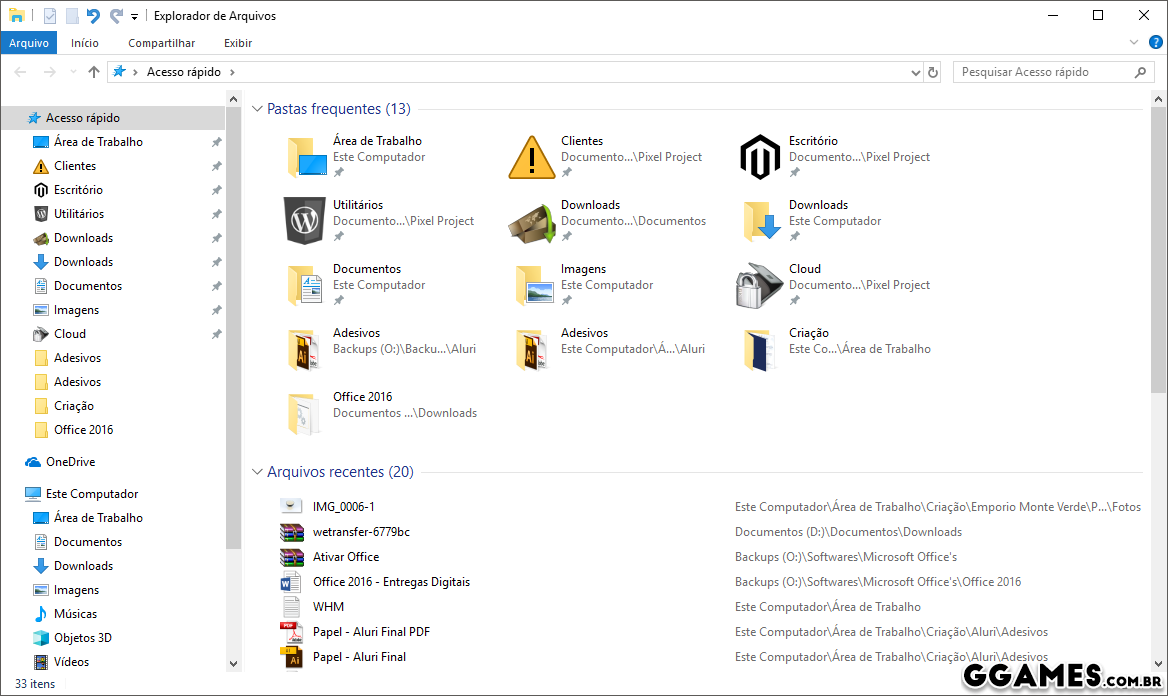Click the undo icon in title bar
Image resolution: width=1168 pixels, height=696 pixels.
pyautogui.click(x=93, y=16)
